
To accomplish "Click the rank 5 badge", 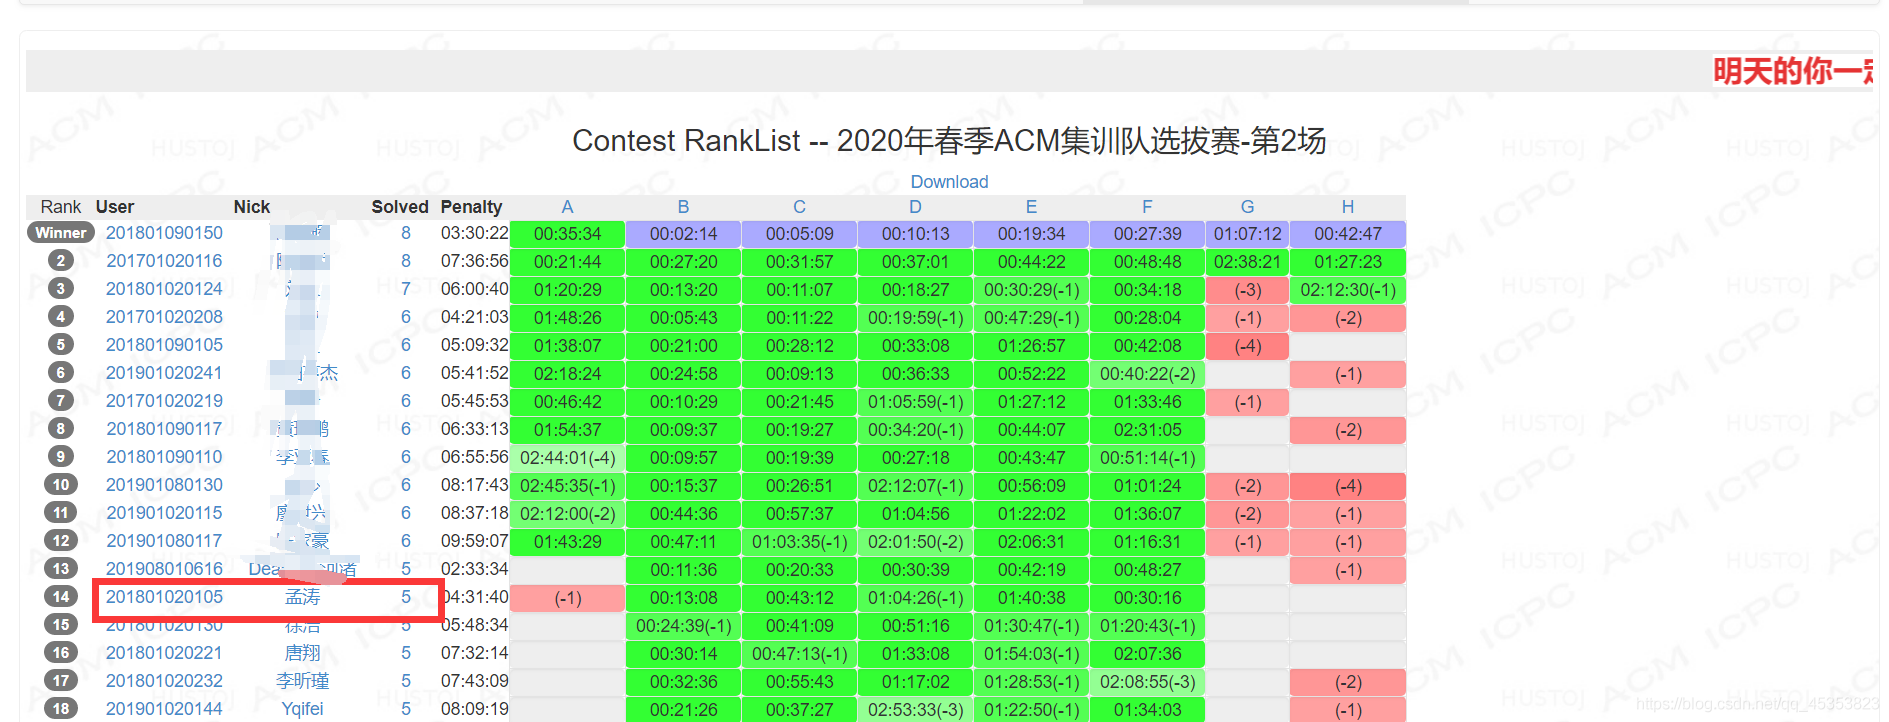I will 61,345.
